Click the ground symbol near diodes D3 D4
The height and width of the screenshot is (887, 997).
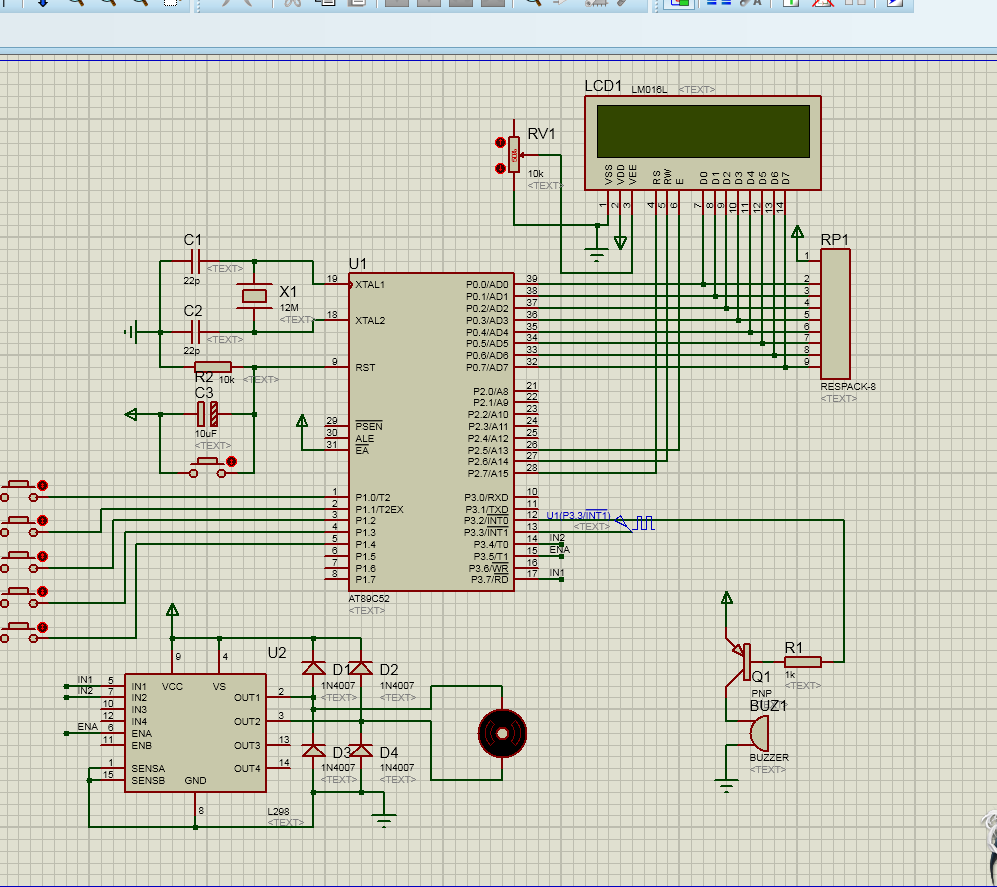(x=384, y=820)
